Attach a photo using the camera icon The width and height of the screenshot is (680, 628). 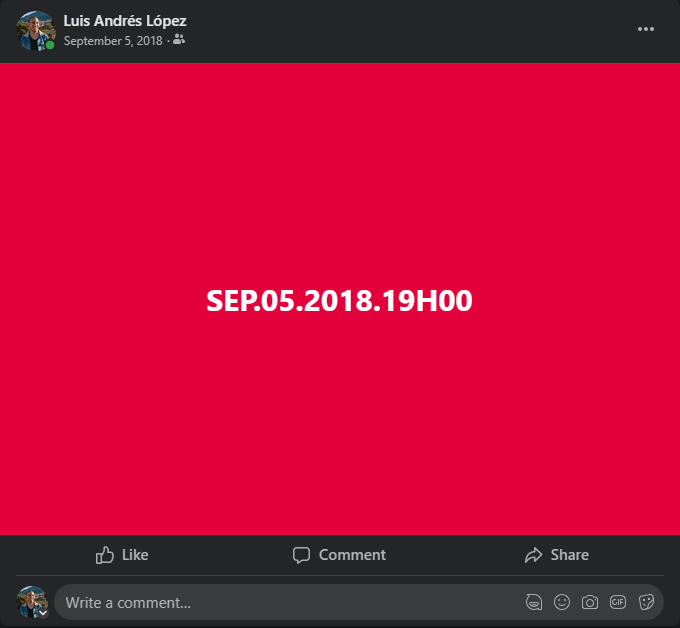pyautogui.click(x=589, y=602)
